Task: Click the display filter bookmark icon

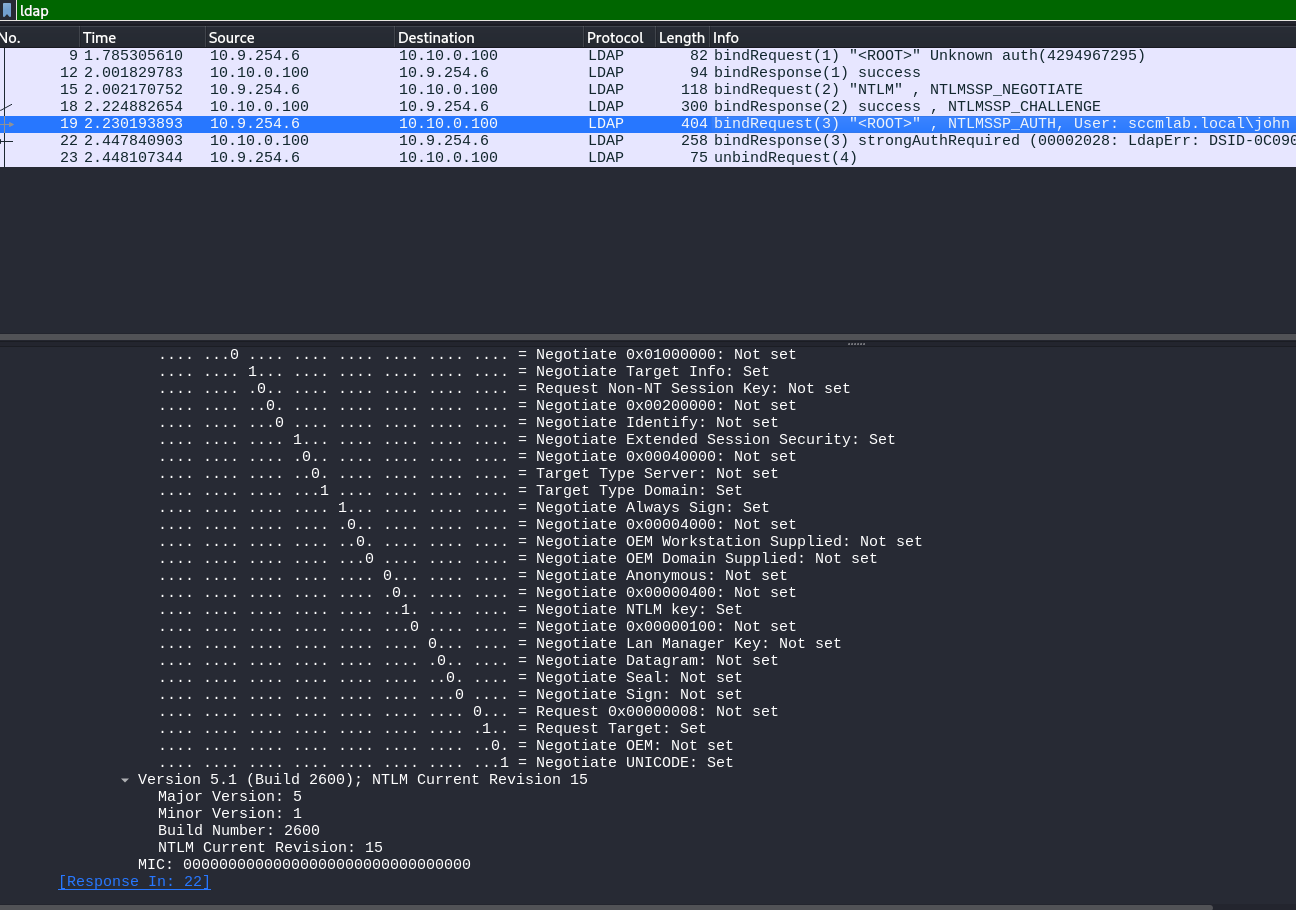Action: pos(8,11)
